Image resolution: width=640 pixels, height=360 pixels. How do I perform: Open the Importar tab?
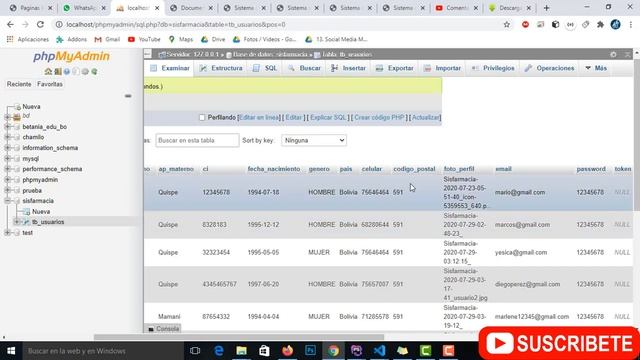click(442, 68)
